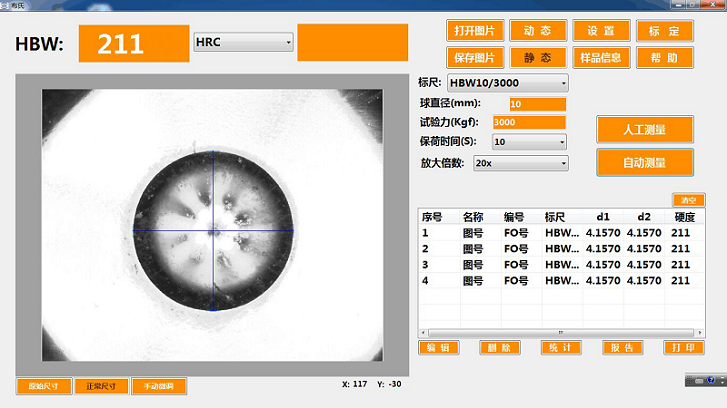
Task: Click the 保存图片 (save image) button
Action: click(474, 57)
